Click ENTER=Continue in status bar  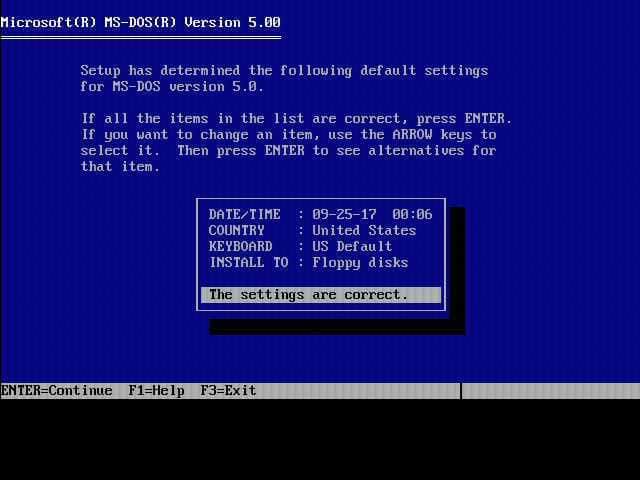click(x=56, y=391)
